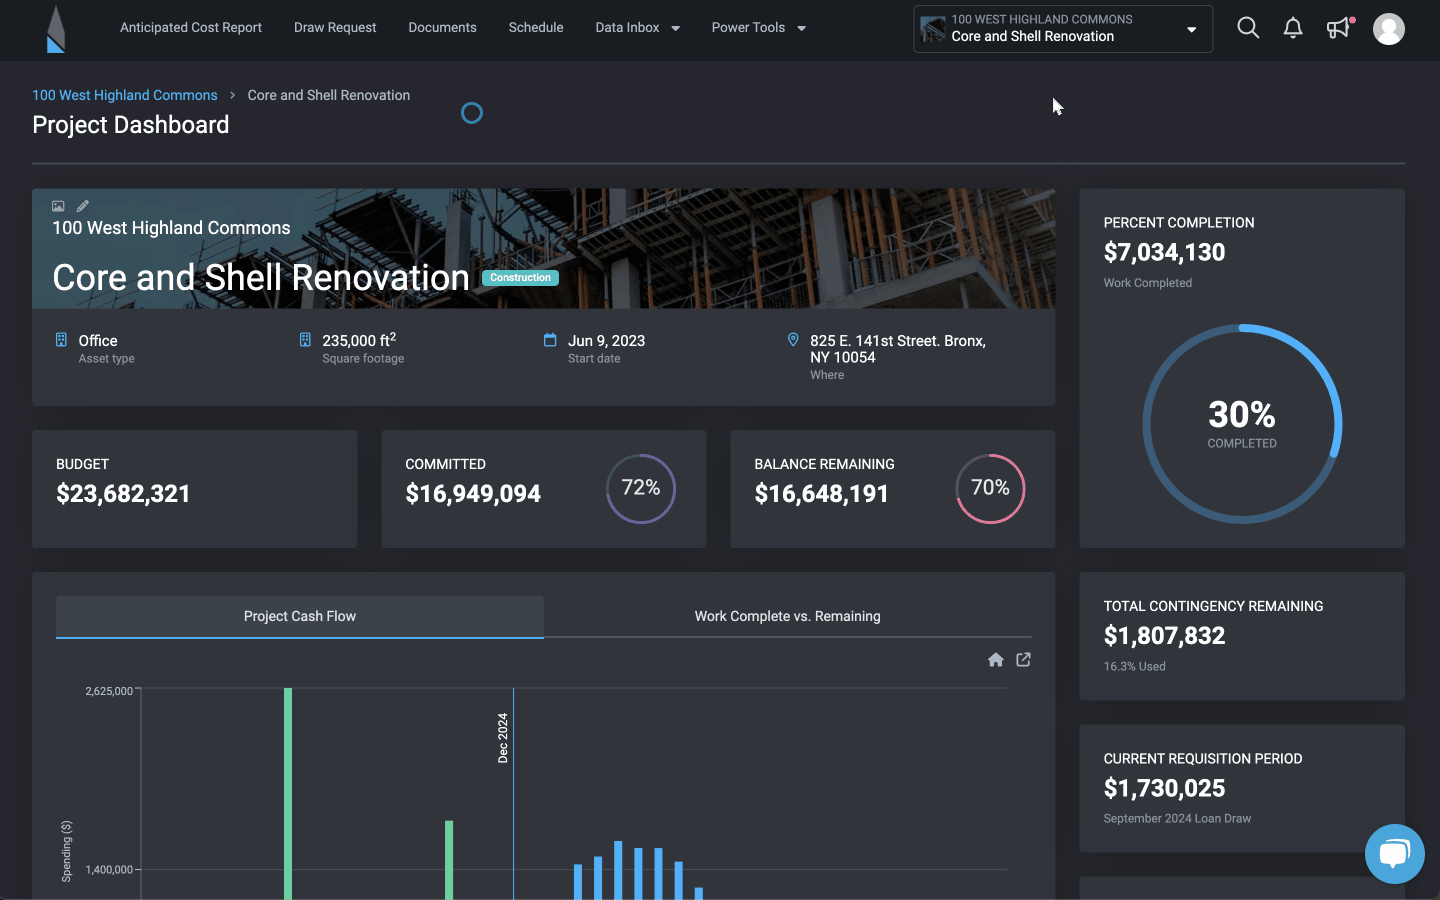
Task: Click the Current Requisition Period $1,730,025 value
Action: pos(1165,789)
